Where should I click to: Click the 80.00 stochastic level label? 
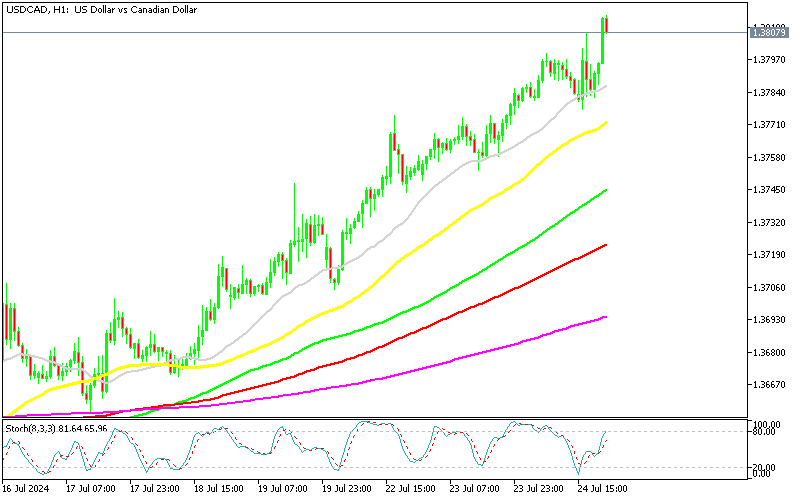(x=765, y=432)
